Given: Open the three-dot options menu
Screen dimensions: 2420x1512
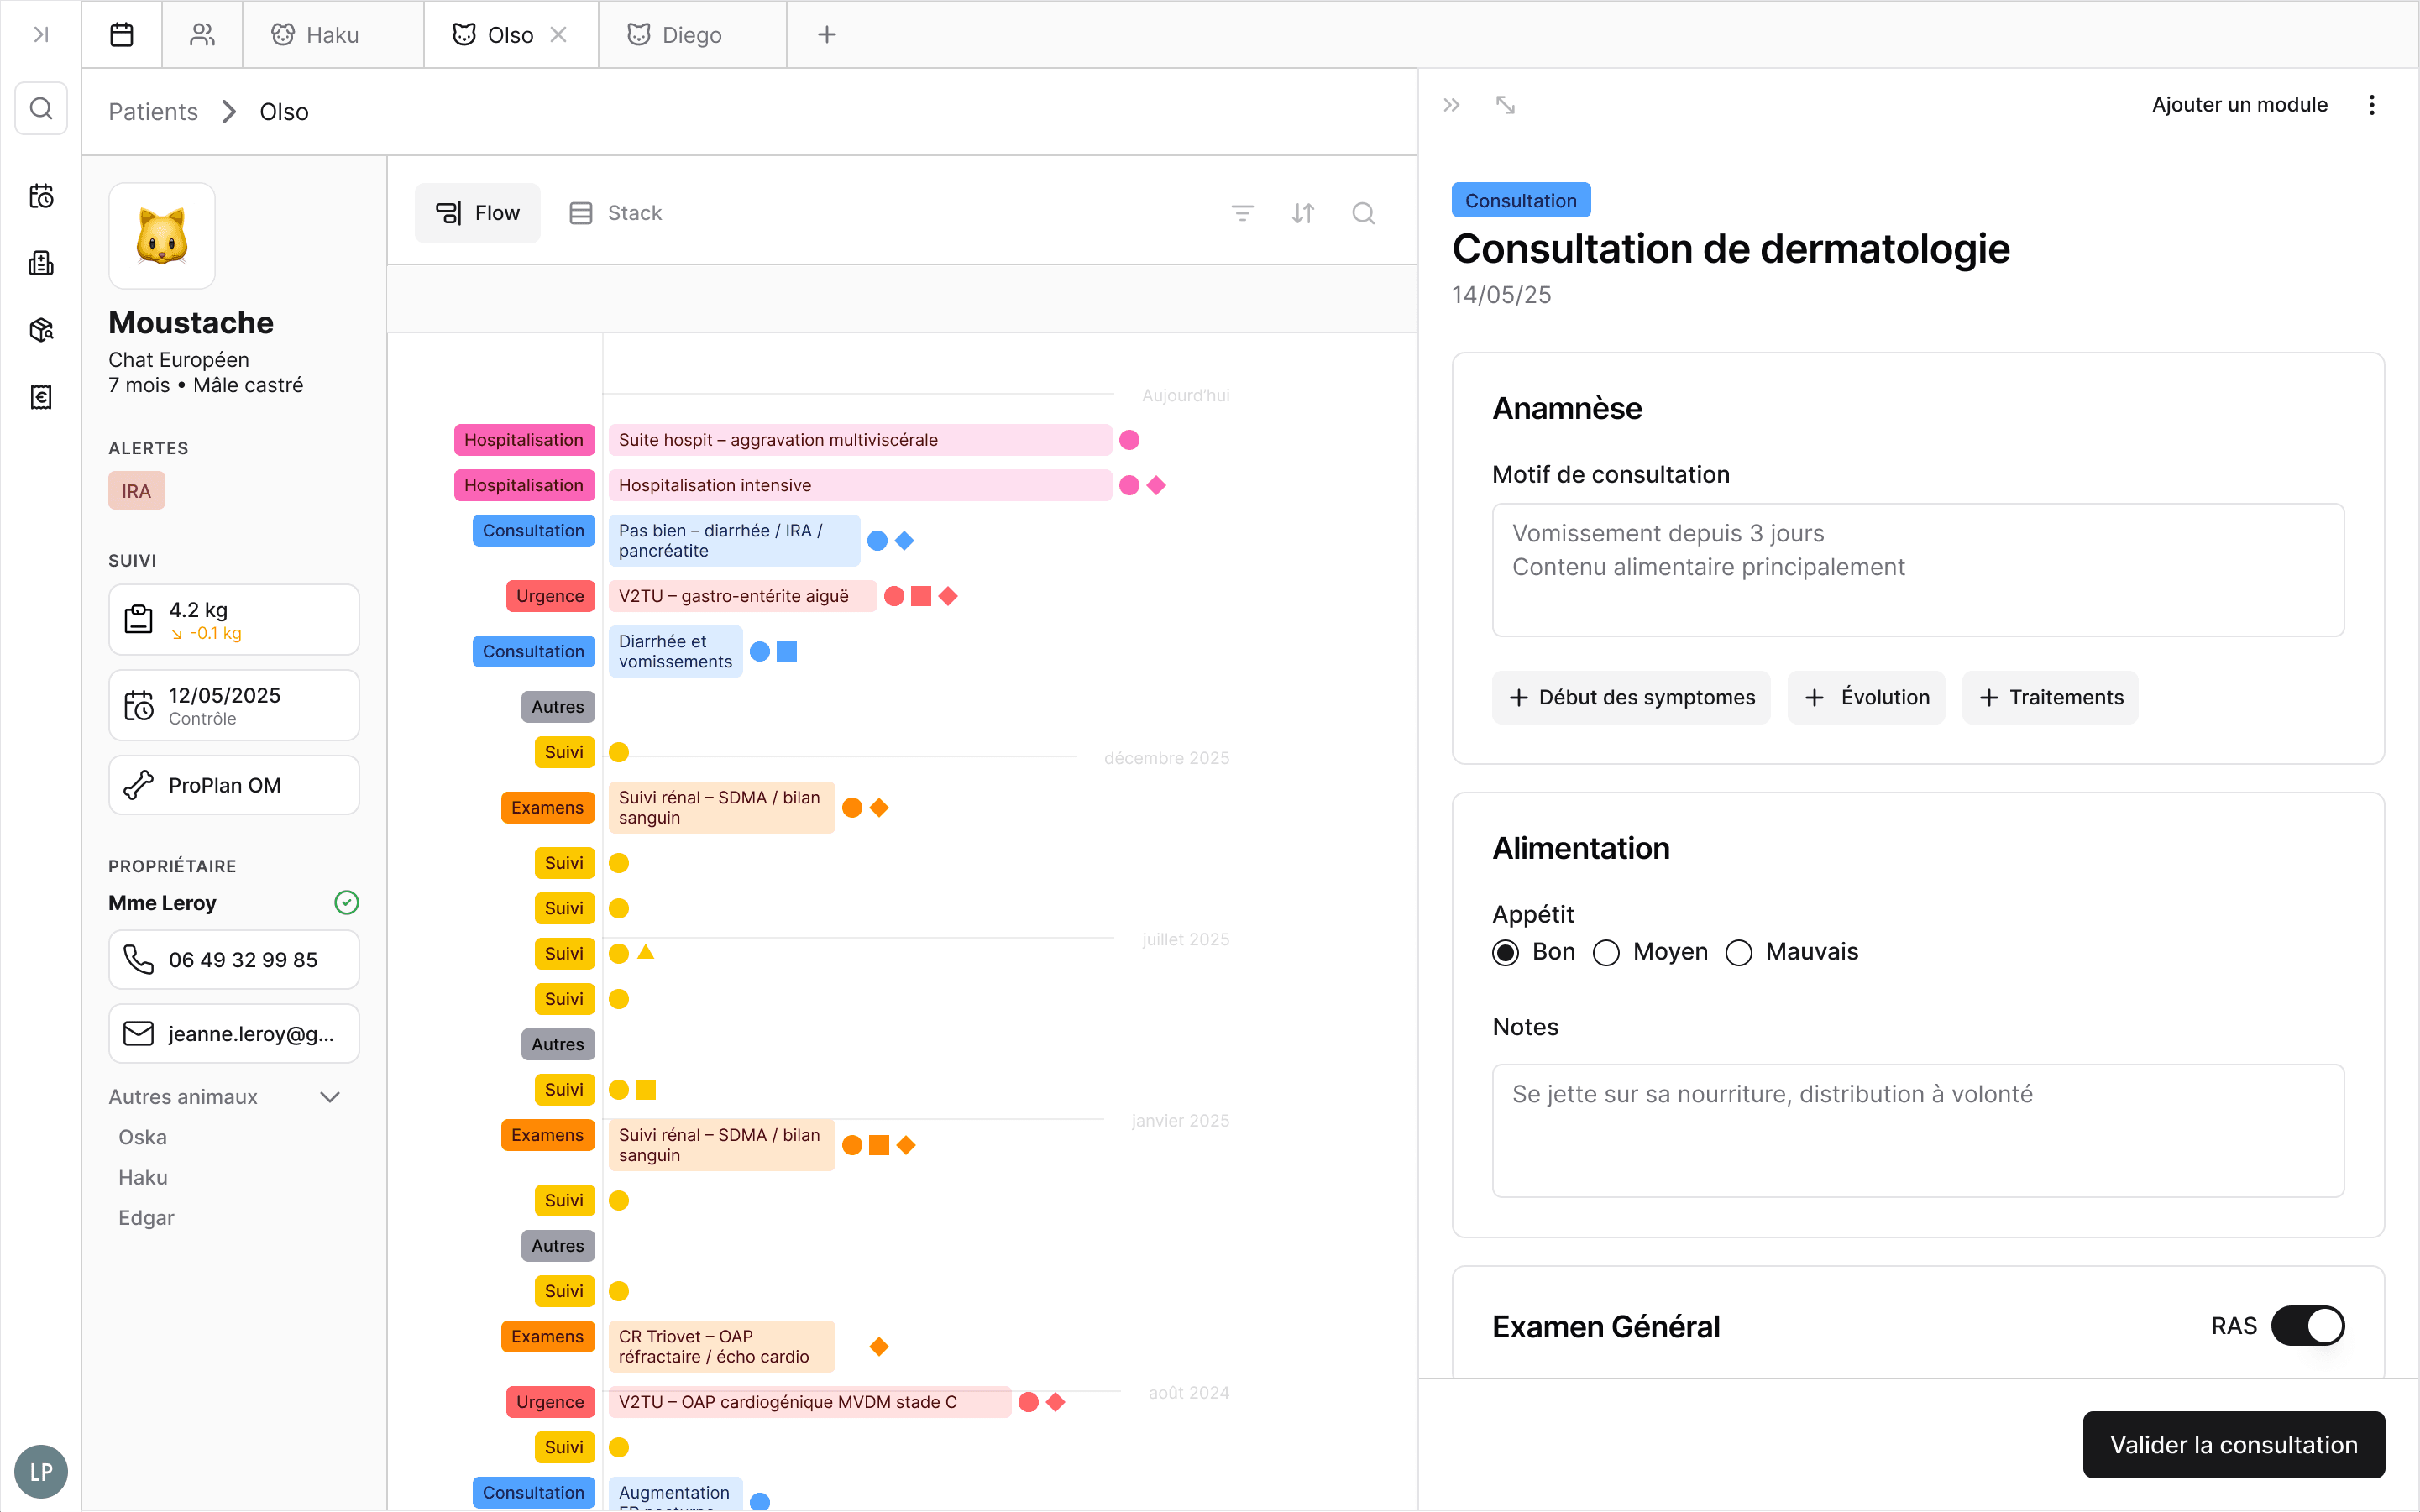Looking at the screenshot, I should click(x=2371, y=105).
